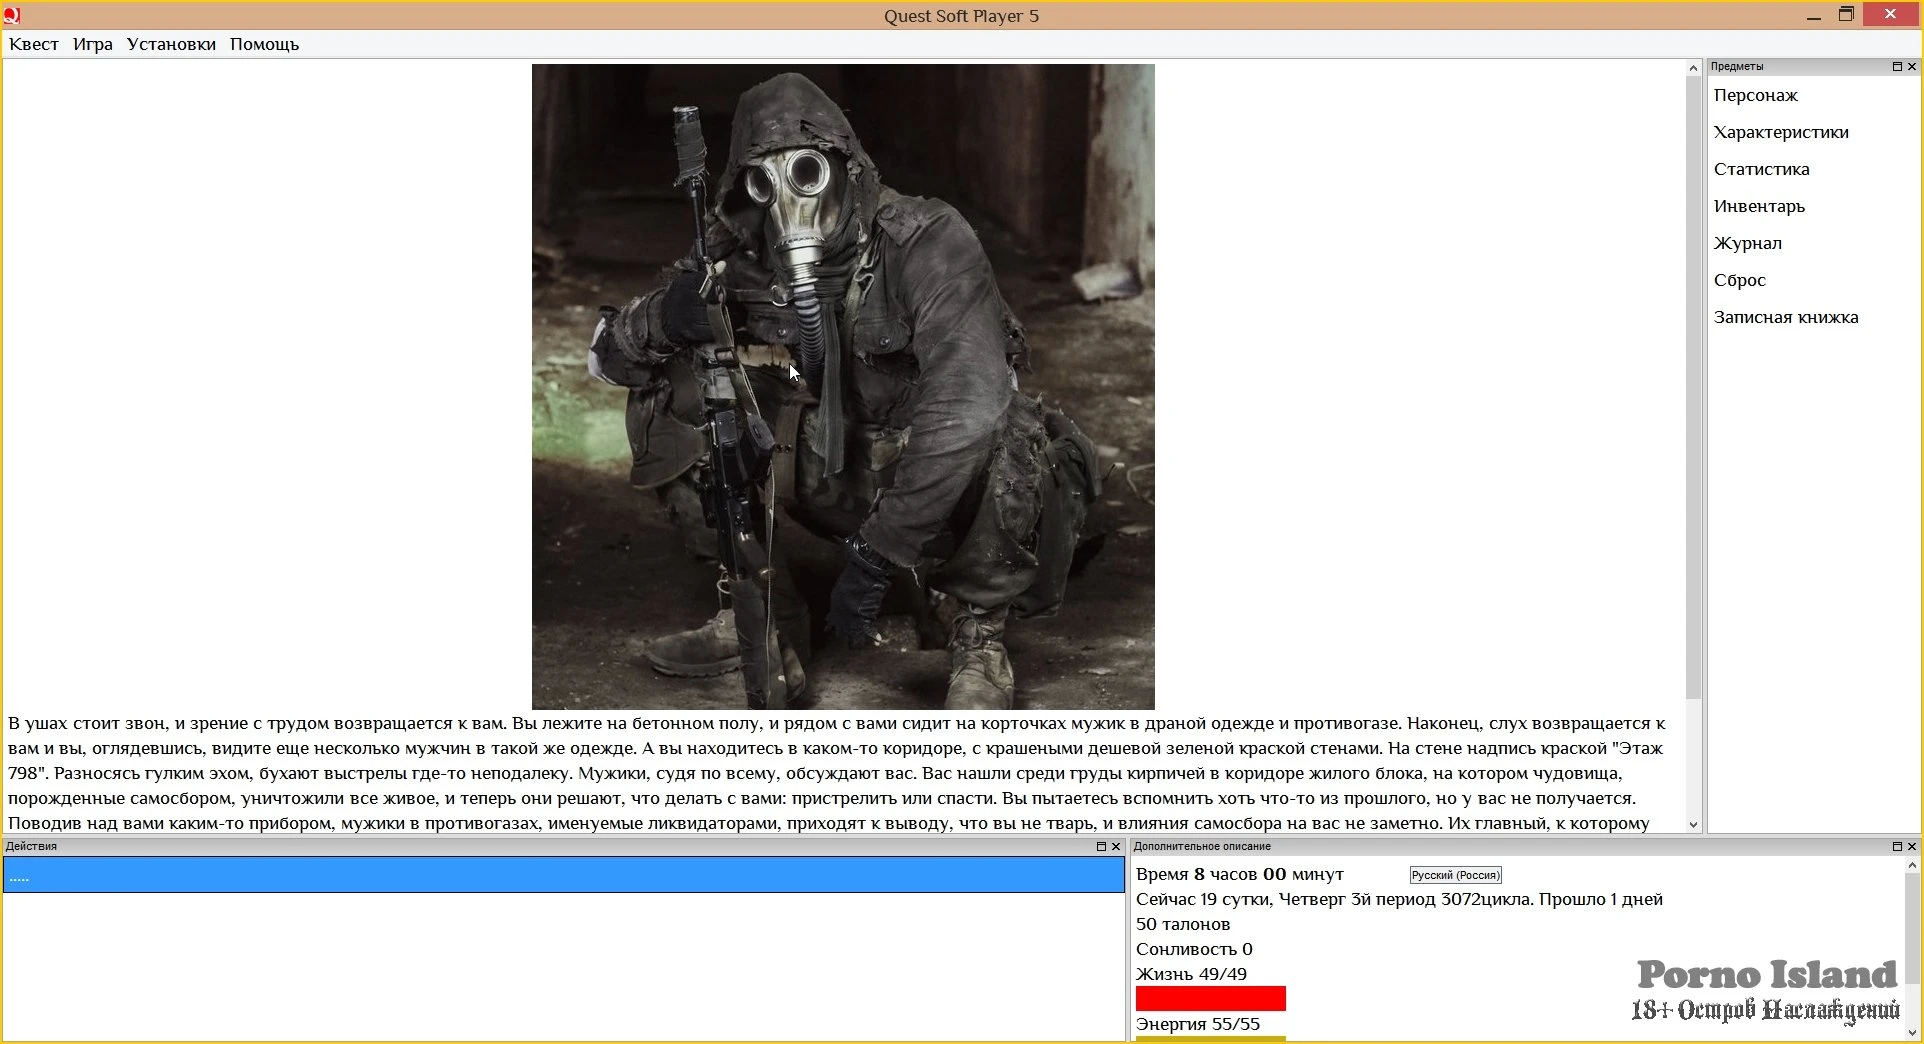The height and width of the screenshot is (1044, 1924).
Task: Close the Предметы panel
Action: (1912, 67)
